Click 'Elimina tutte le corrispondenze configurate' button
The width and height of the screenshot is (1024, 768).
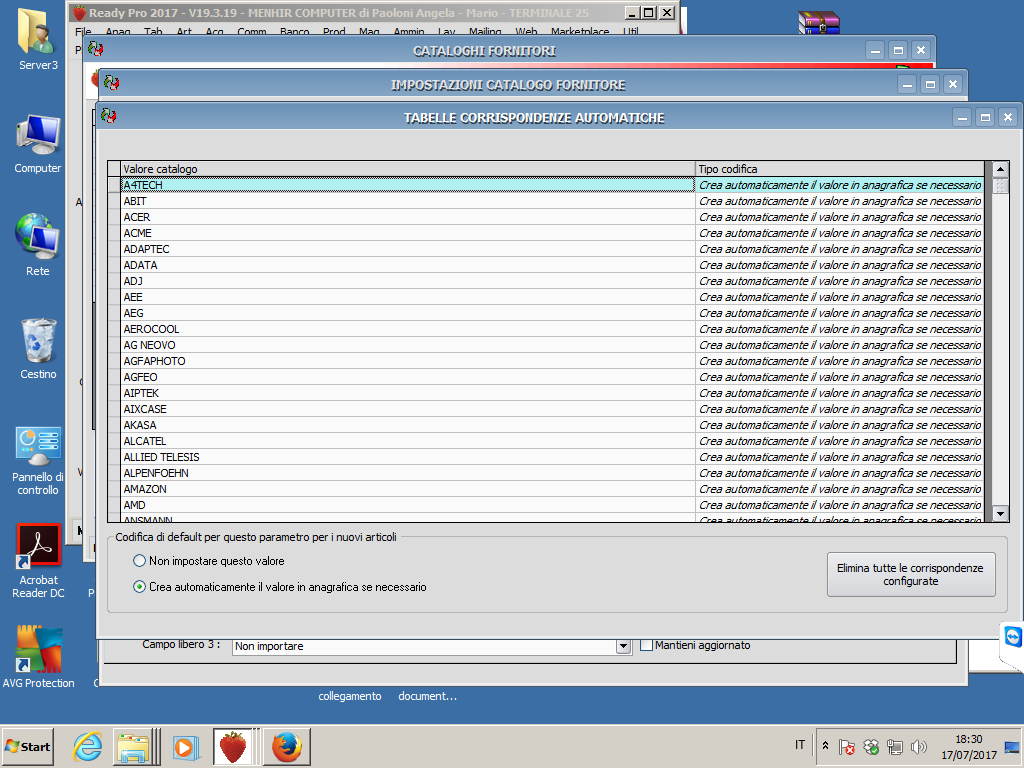[x=910, y=575]
